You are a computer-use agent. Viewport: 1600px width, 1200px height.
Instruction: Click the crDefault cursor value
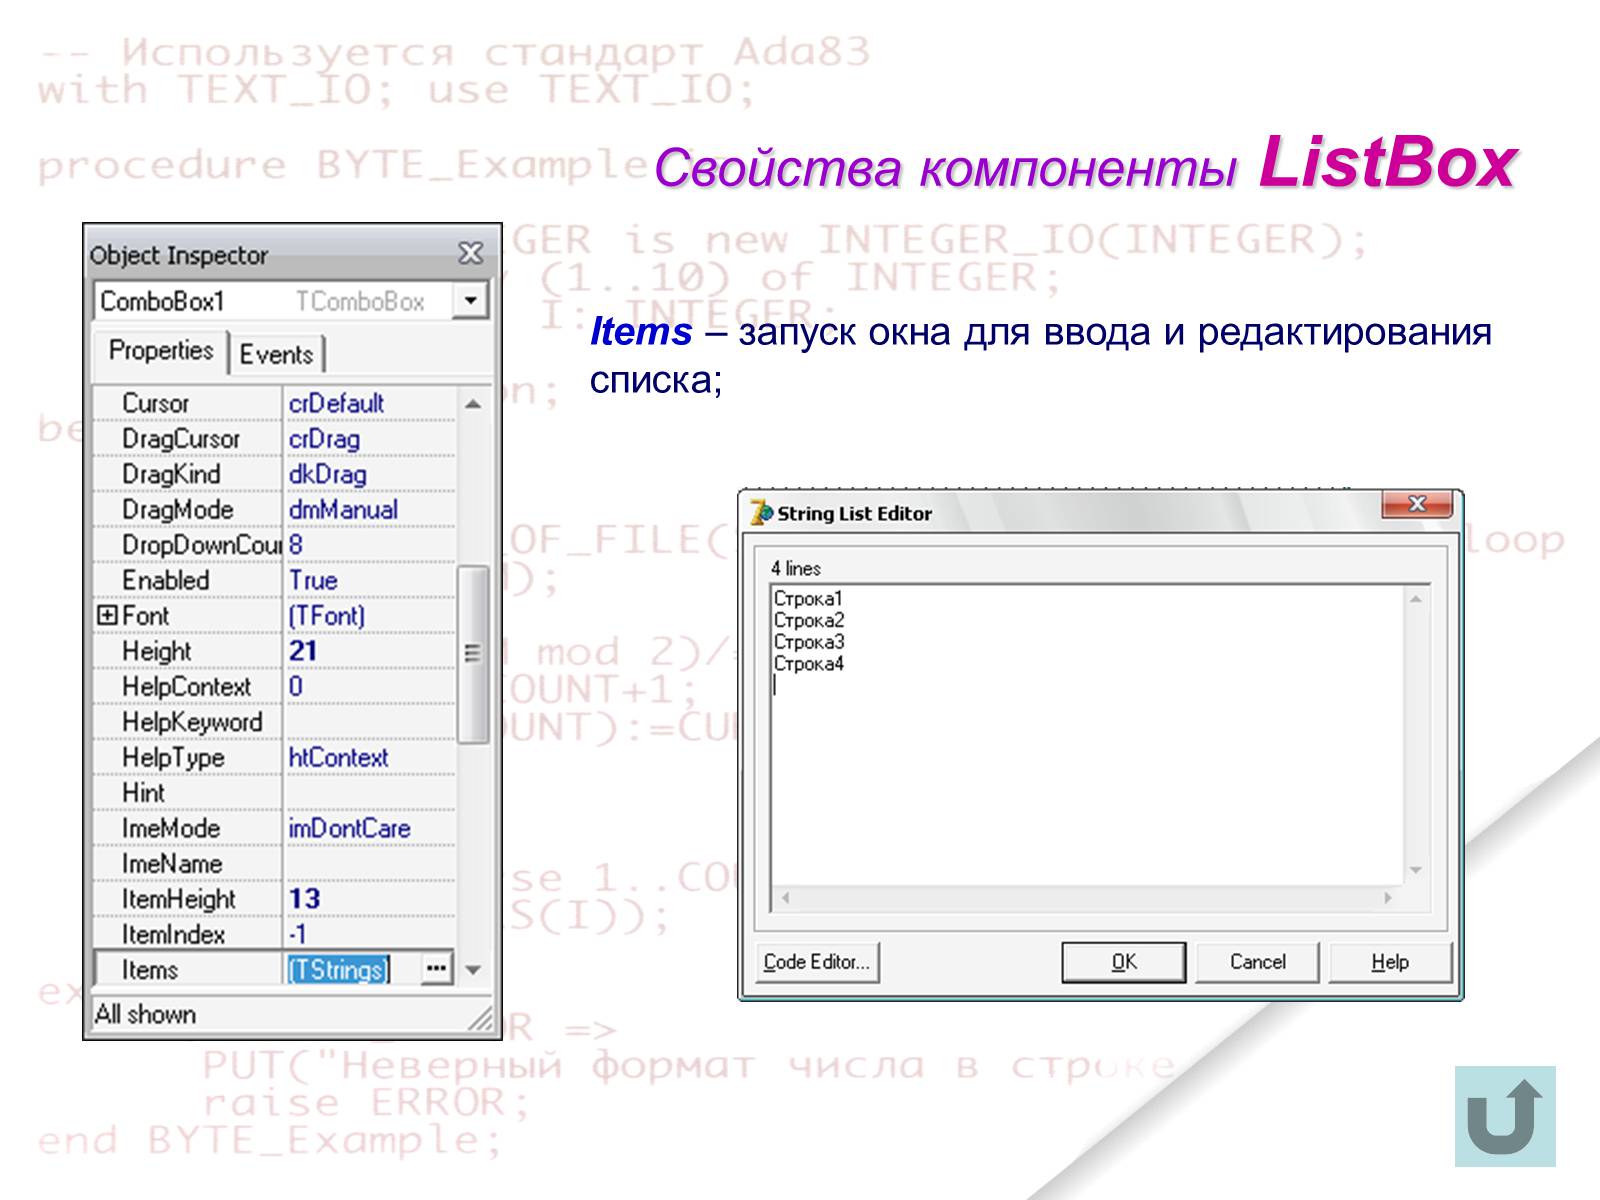click(x=336, y=403)
